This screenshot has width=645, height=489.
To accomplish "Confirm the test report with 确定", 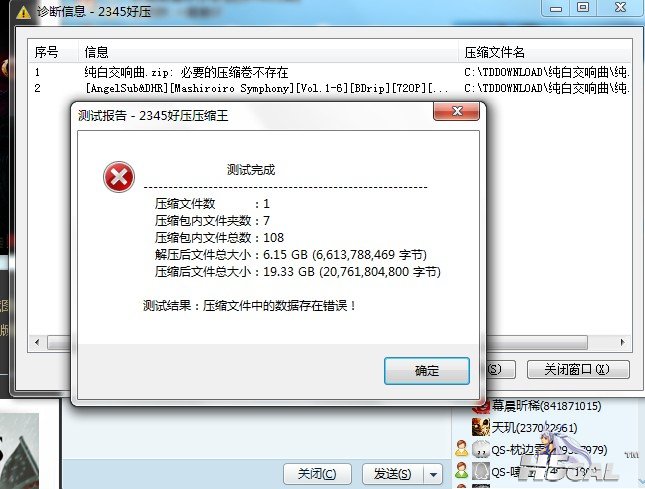I will [427, 371].
